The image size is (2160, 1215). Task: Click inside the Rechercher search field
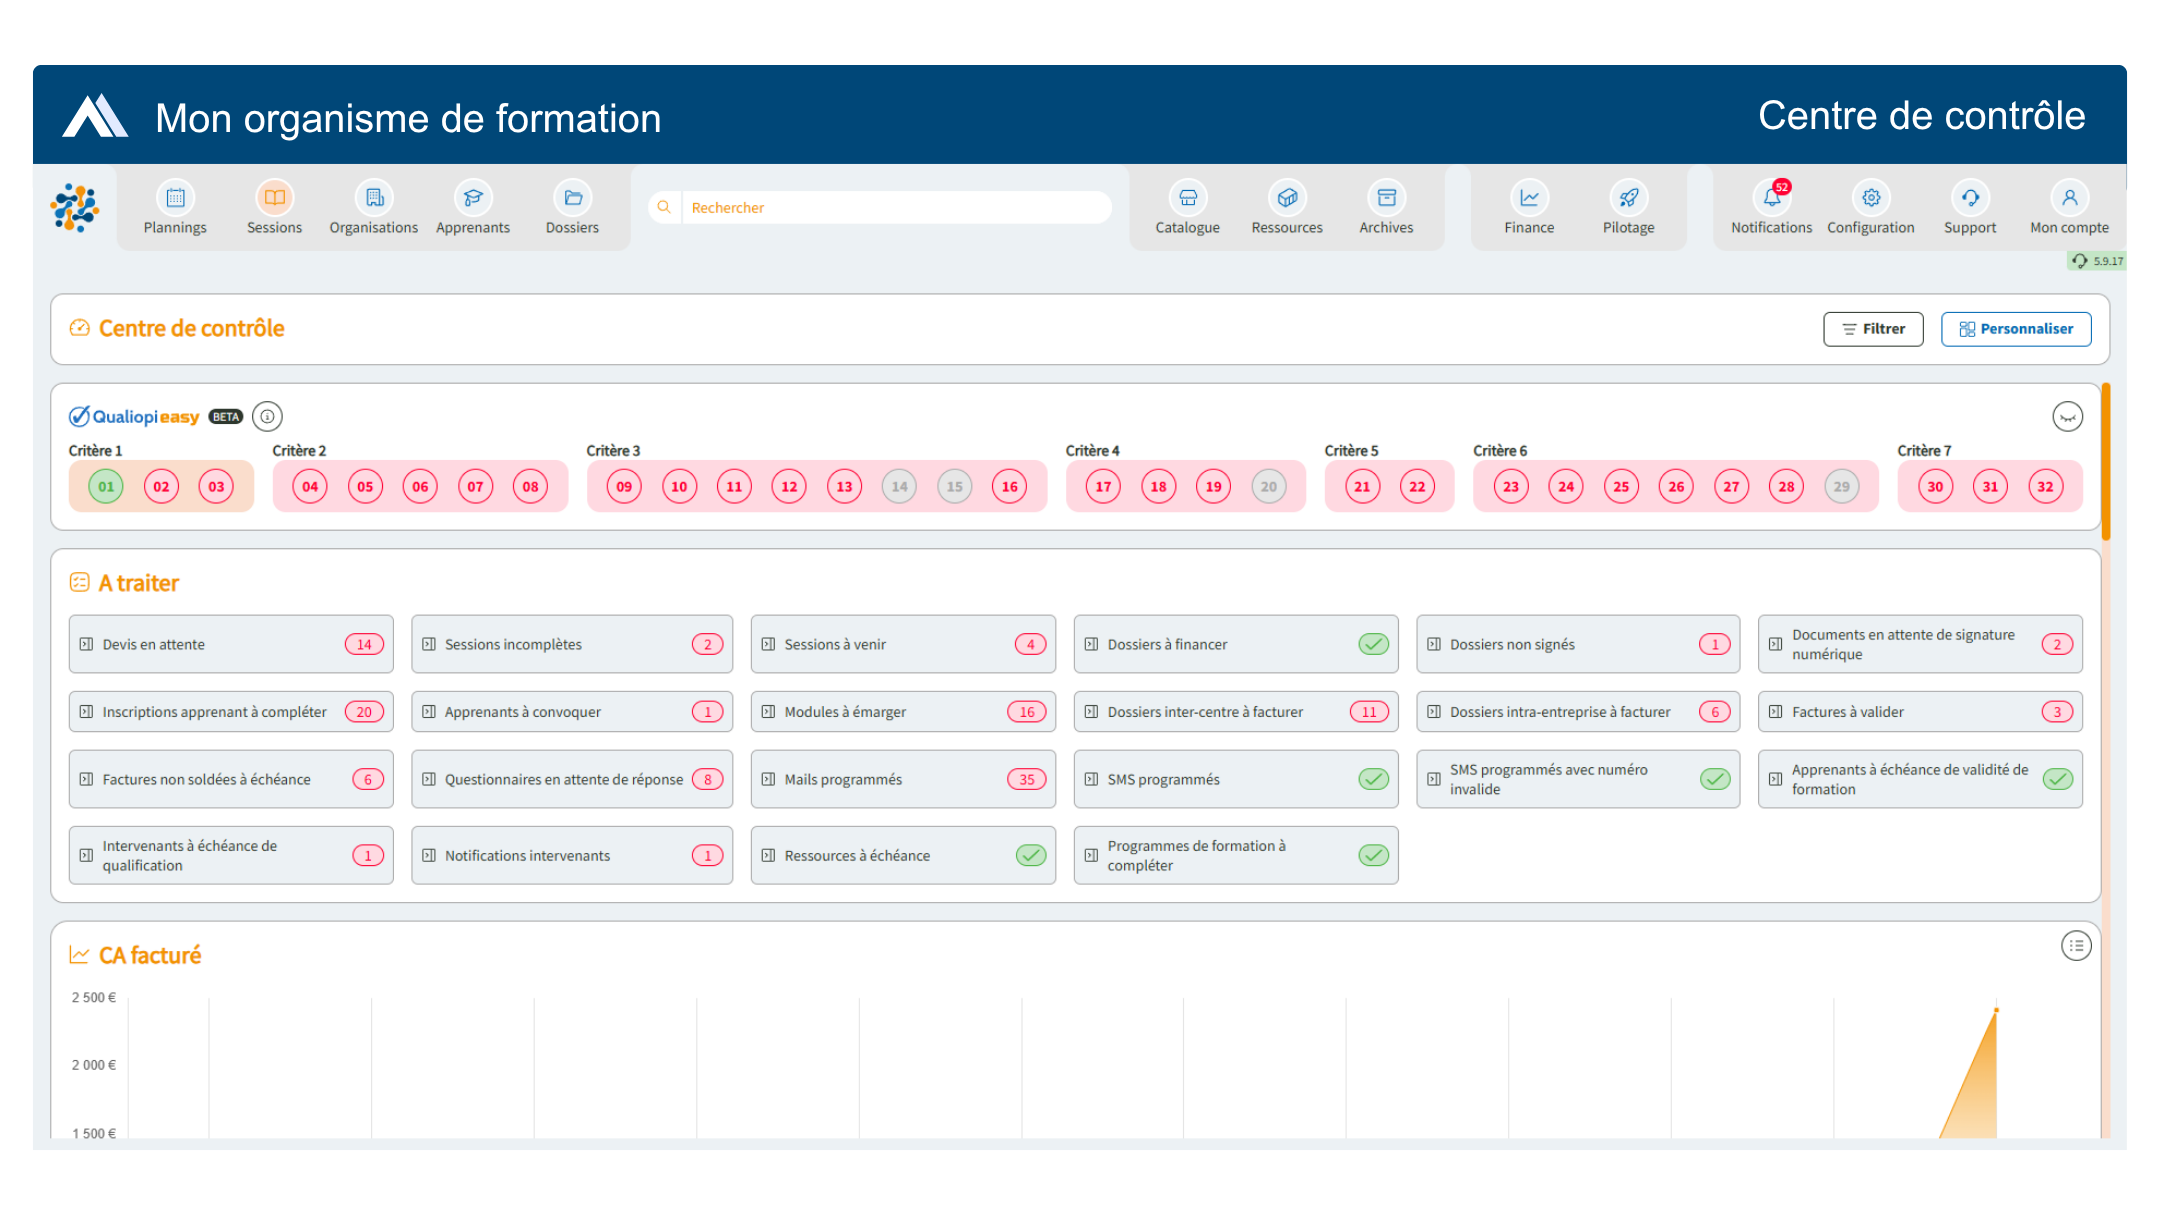pyautogui.click(x=895, y=207)
